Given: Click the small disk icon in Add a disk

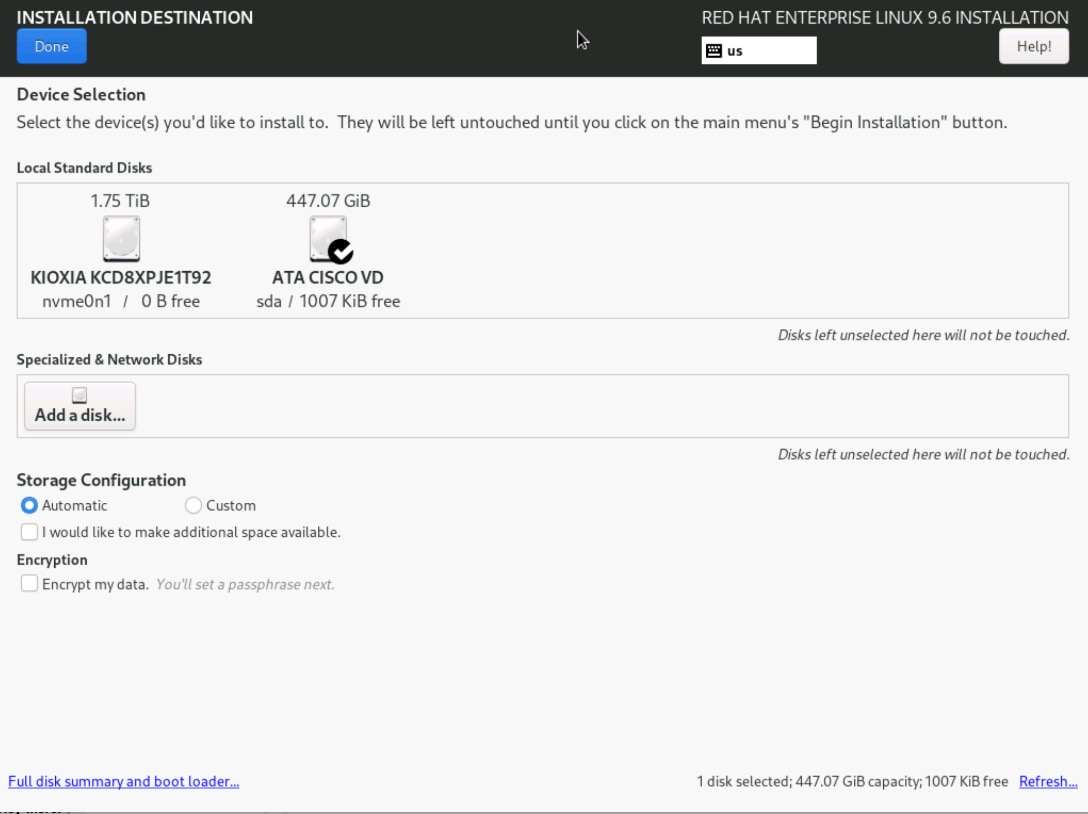Looking at the screenshot, I should pos(80,395).
